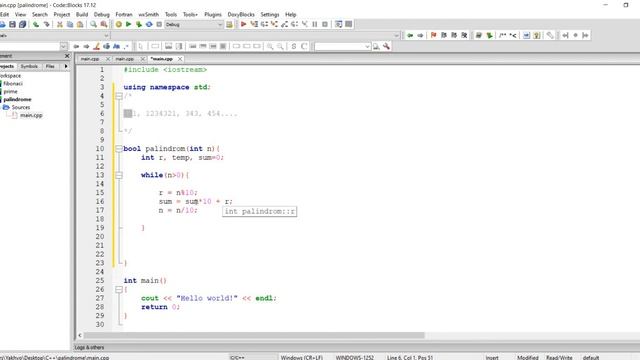Open the View menu
This screenshot has width=640, height=360.
(20, 14)
